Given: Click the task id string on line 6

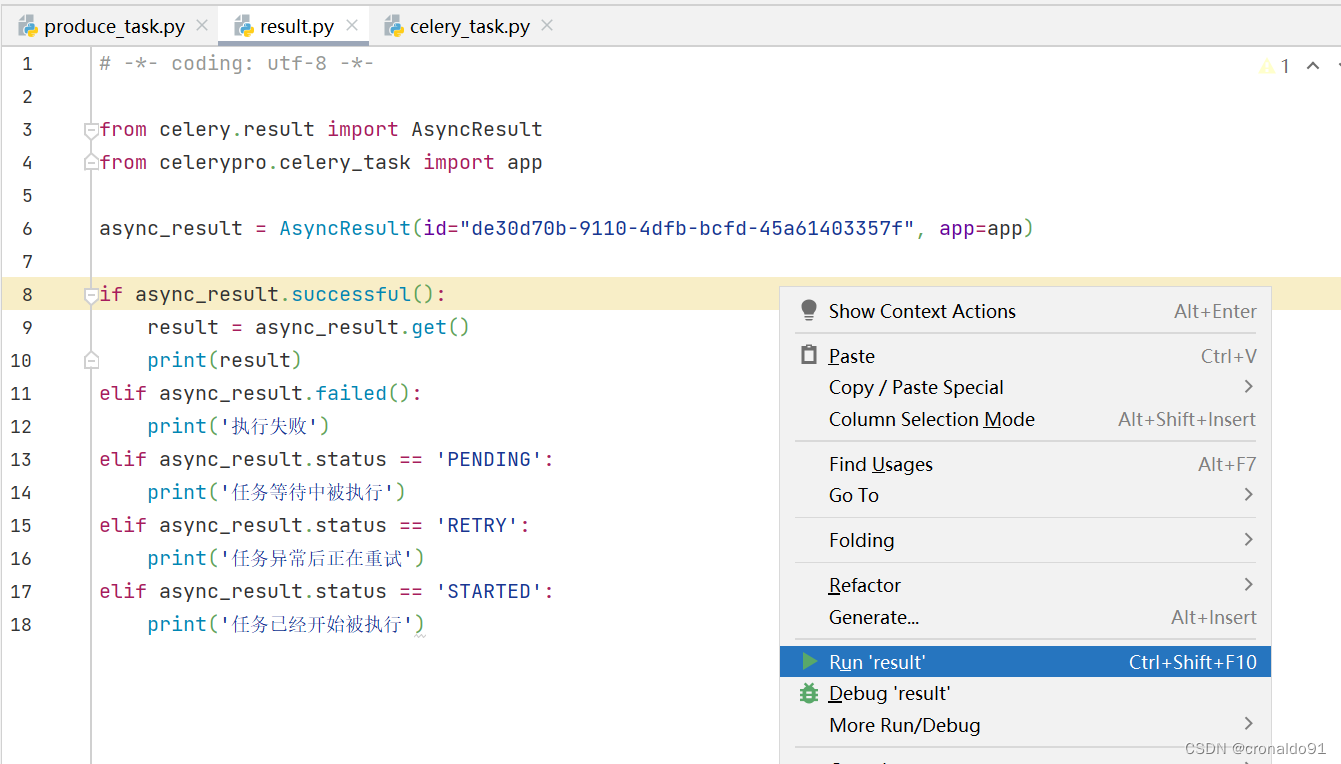Looking at the screenshot, I should click(x=687, y=228).
